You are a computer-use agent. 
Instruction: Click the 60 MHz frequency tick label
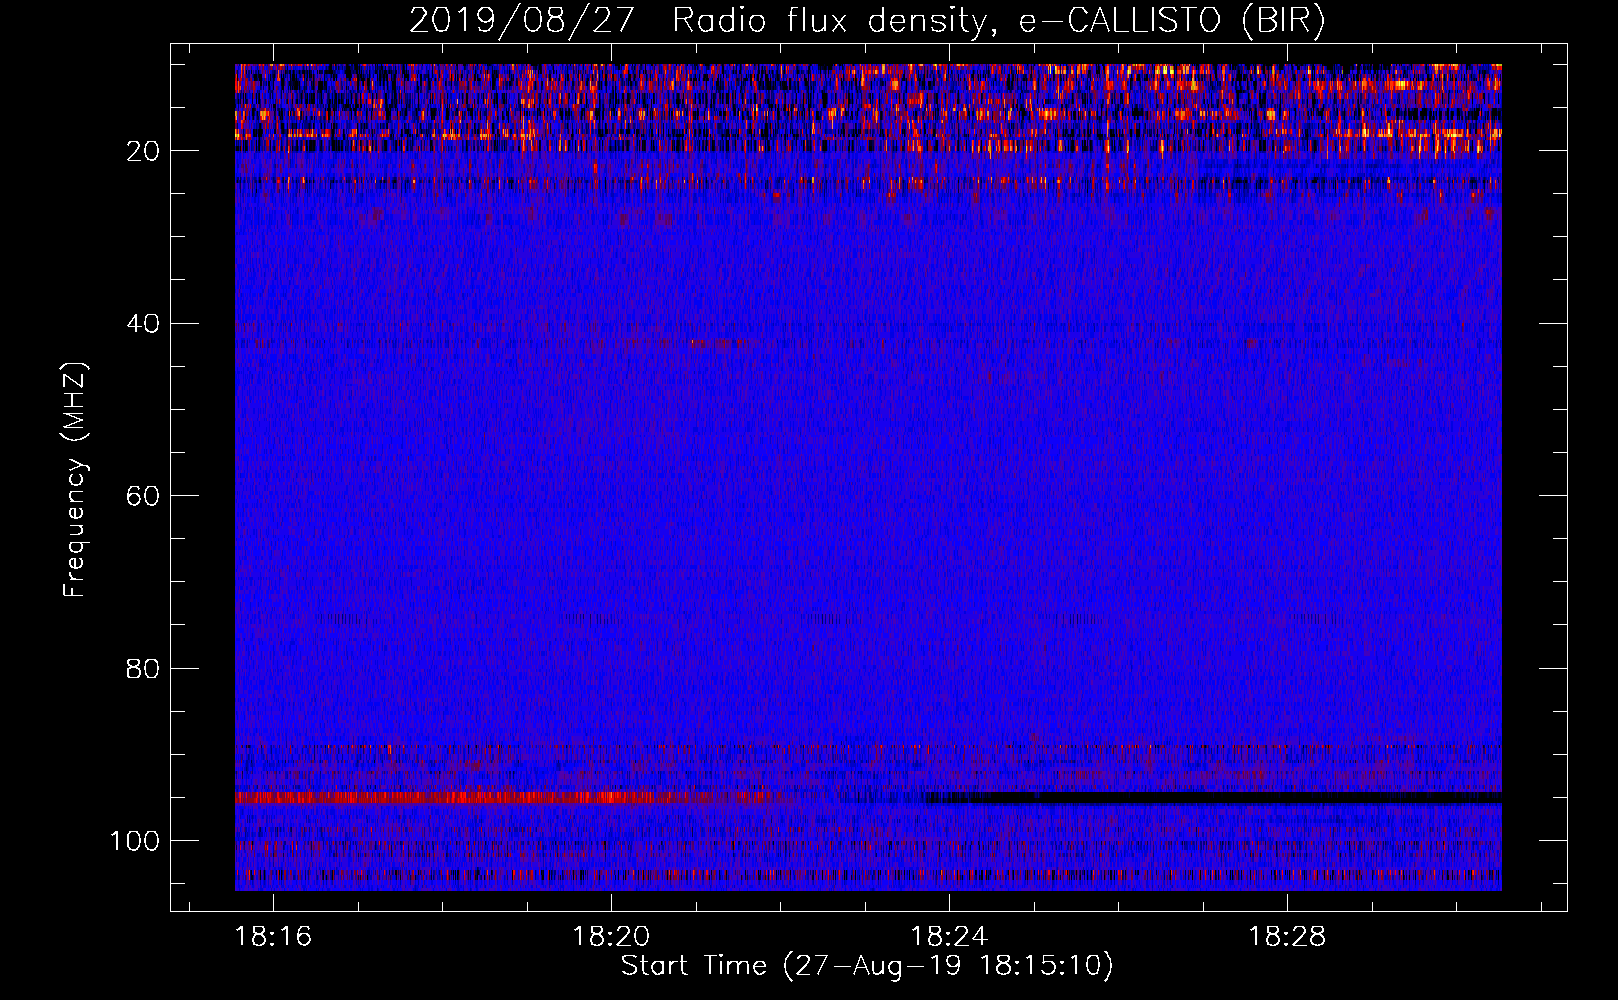[143, 496]
